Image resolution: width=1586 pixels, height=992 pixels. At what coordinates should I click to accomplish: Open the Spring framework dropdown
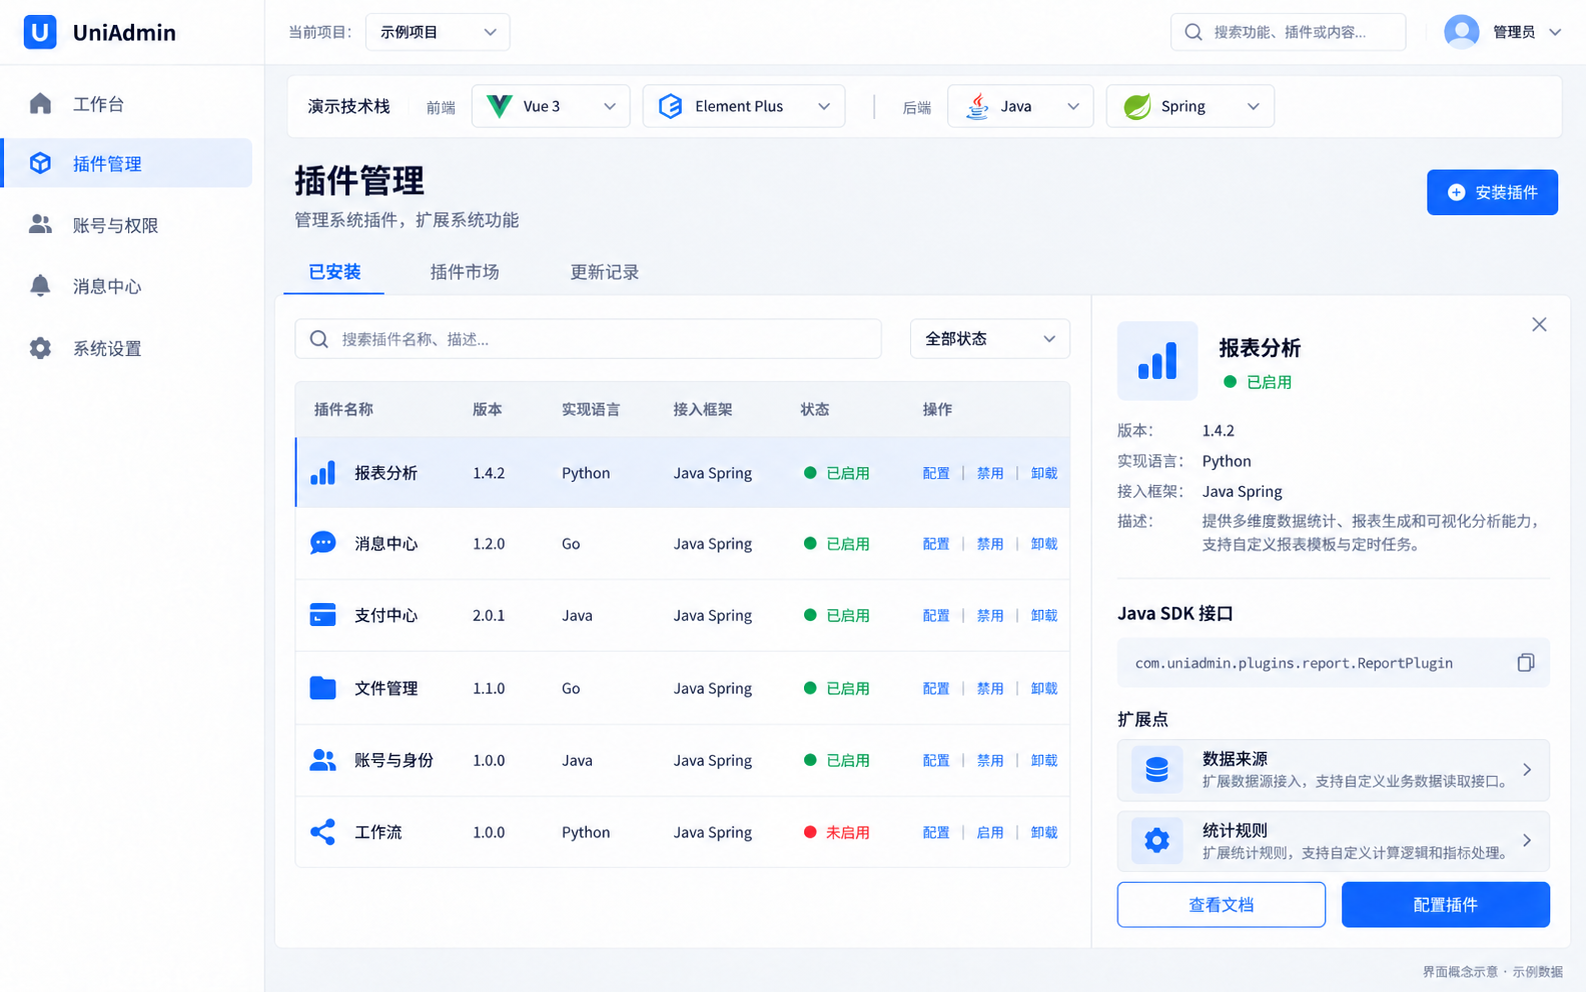[x=1190, y=106]
